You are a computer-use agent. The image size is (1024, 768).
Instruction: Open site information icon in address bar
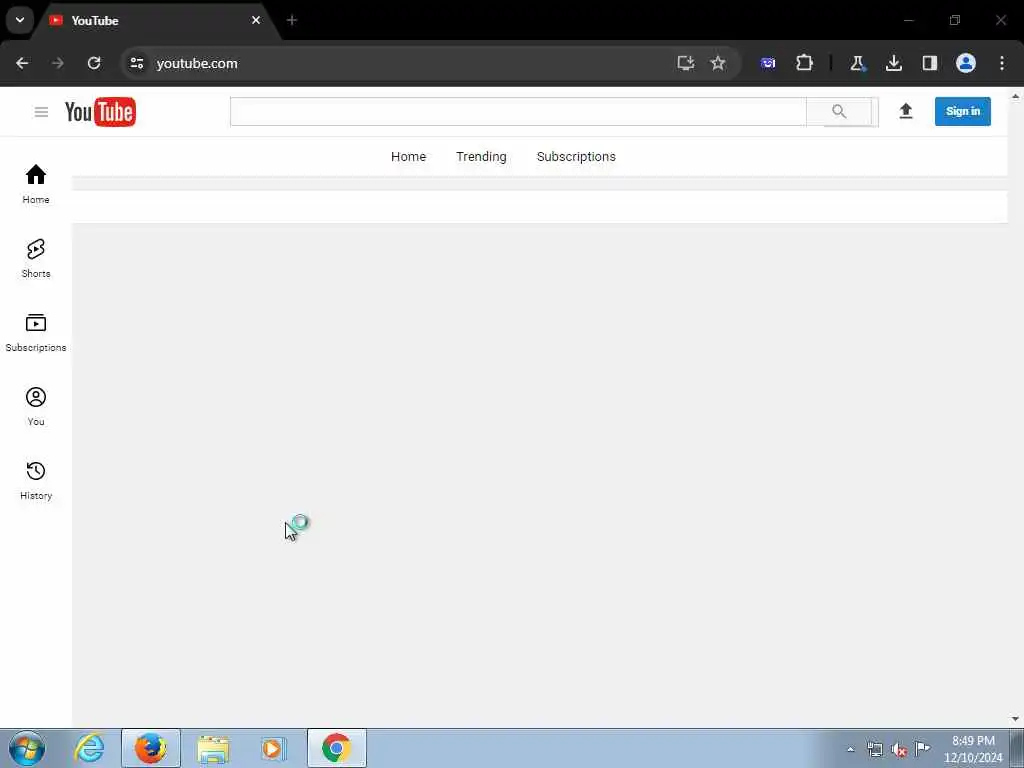(x=136, y=63)
